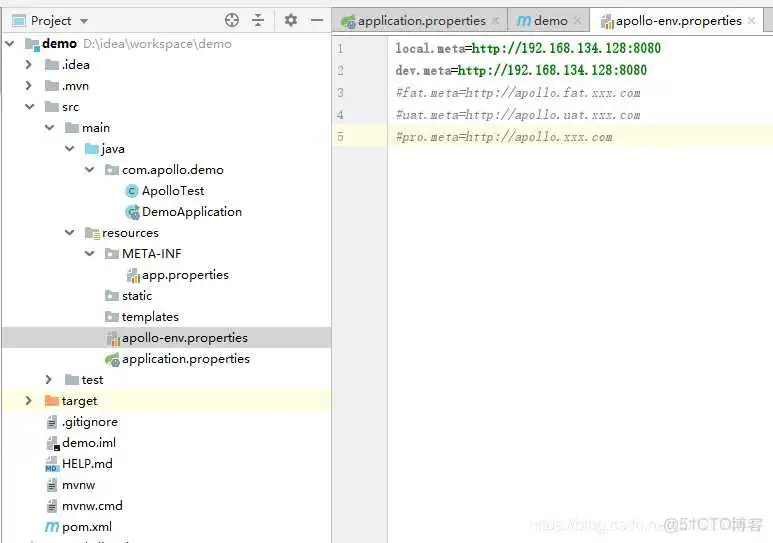This screenshot has height=543, width=773.
Task: Click the resources folder icon
Action: click(92, 233)
